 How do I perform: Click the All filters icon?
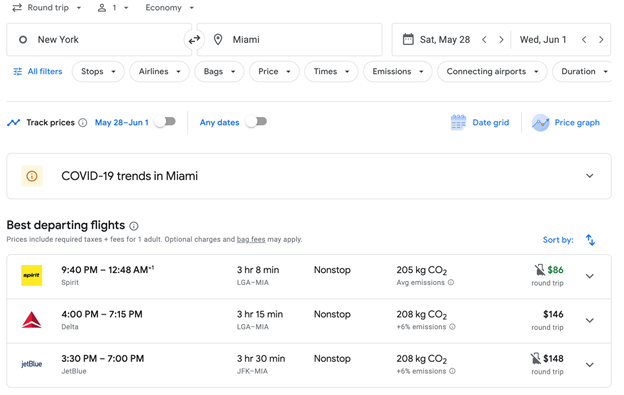[18, 72]
